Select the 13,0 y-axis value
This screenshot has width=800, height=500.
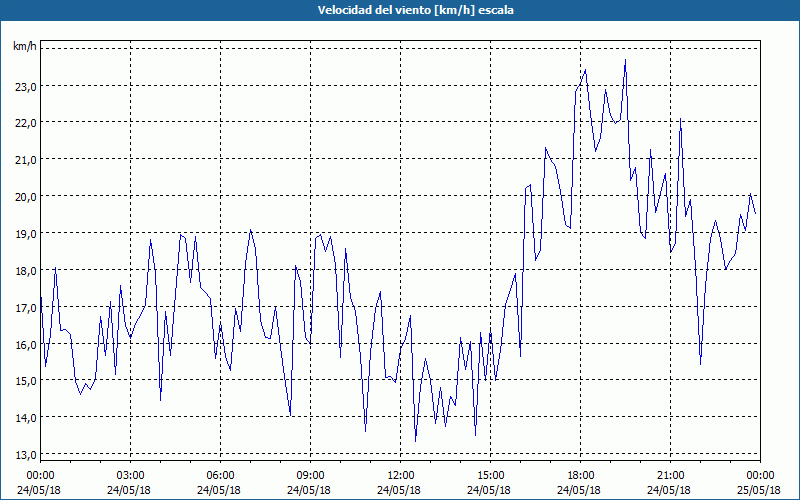[x=27, y=455]
